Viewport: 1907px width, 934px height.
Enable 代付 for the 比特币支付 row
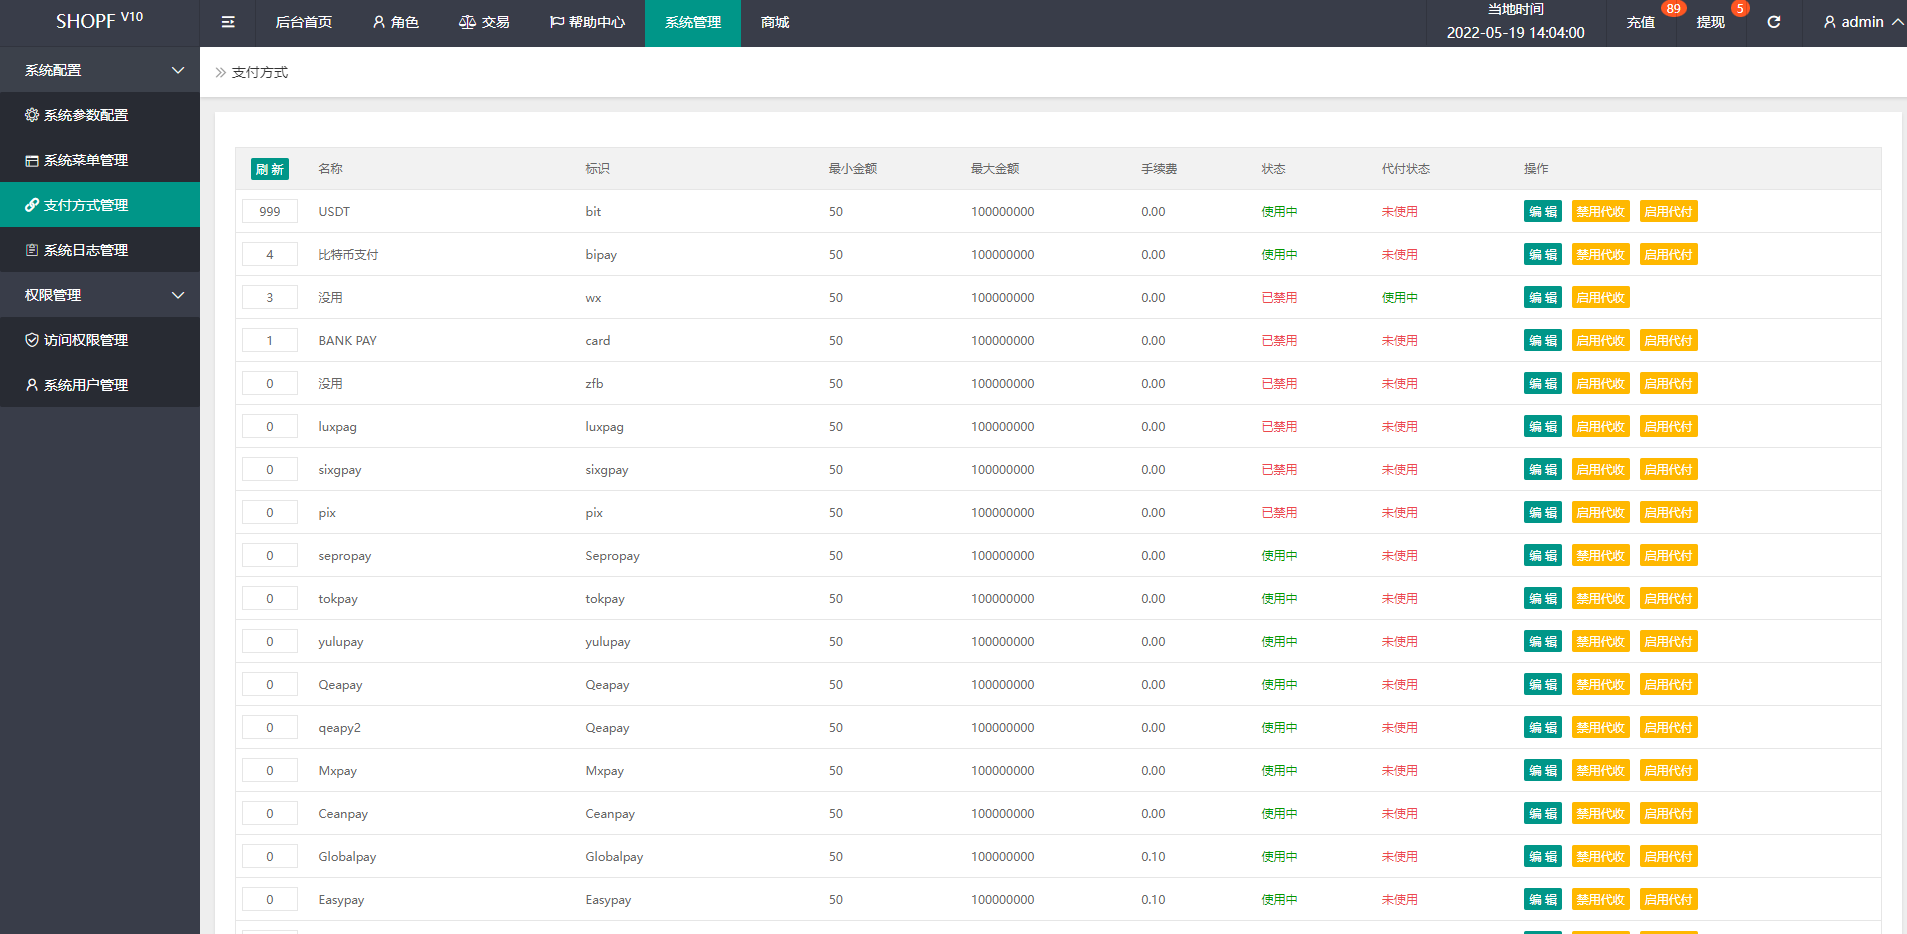[1668, 255]
